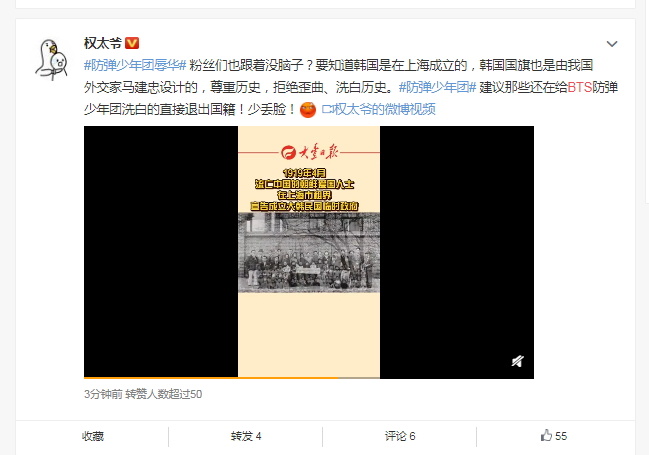Screen dimensions: 649x455
Task: Open the #防弹少年团# hashtag link
Action: pos(437,87)
